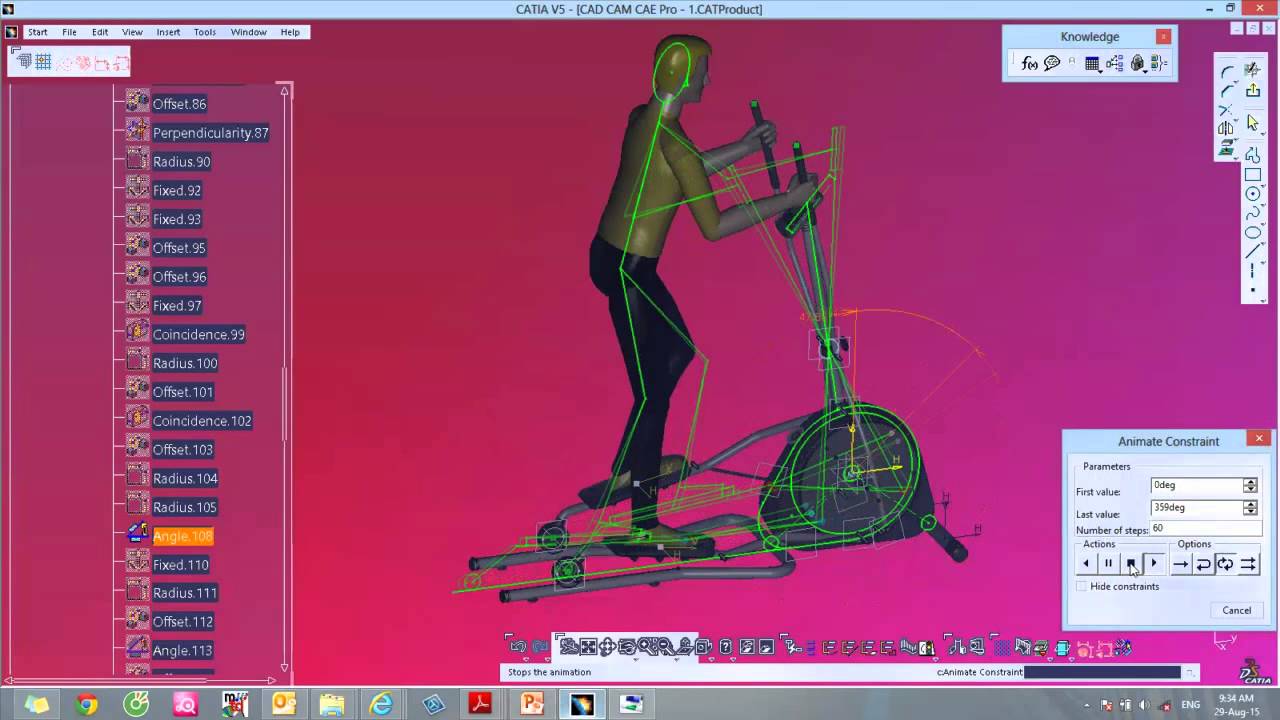
Task: Select the Profile tool in sketch toolbar
Action: (1252, 155)
